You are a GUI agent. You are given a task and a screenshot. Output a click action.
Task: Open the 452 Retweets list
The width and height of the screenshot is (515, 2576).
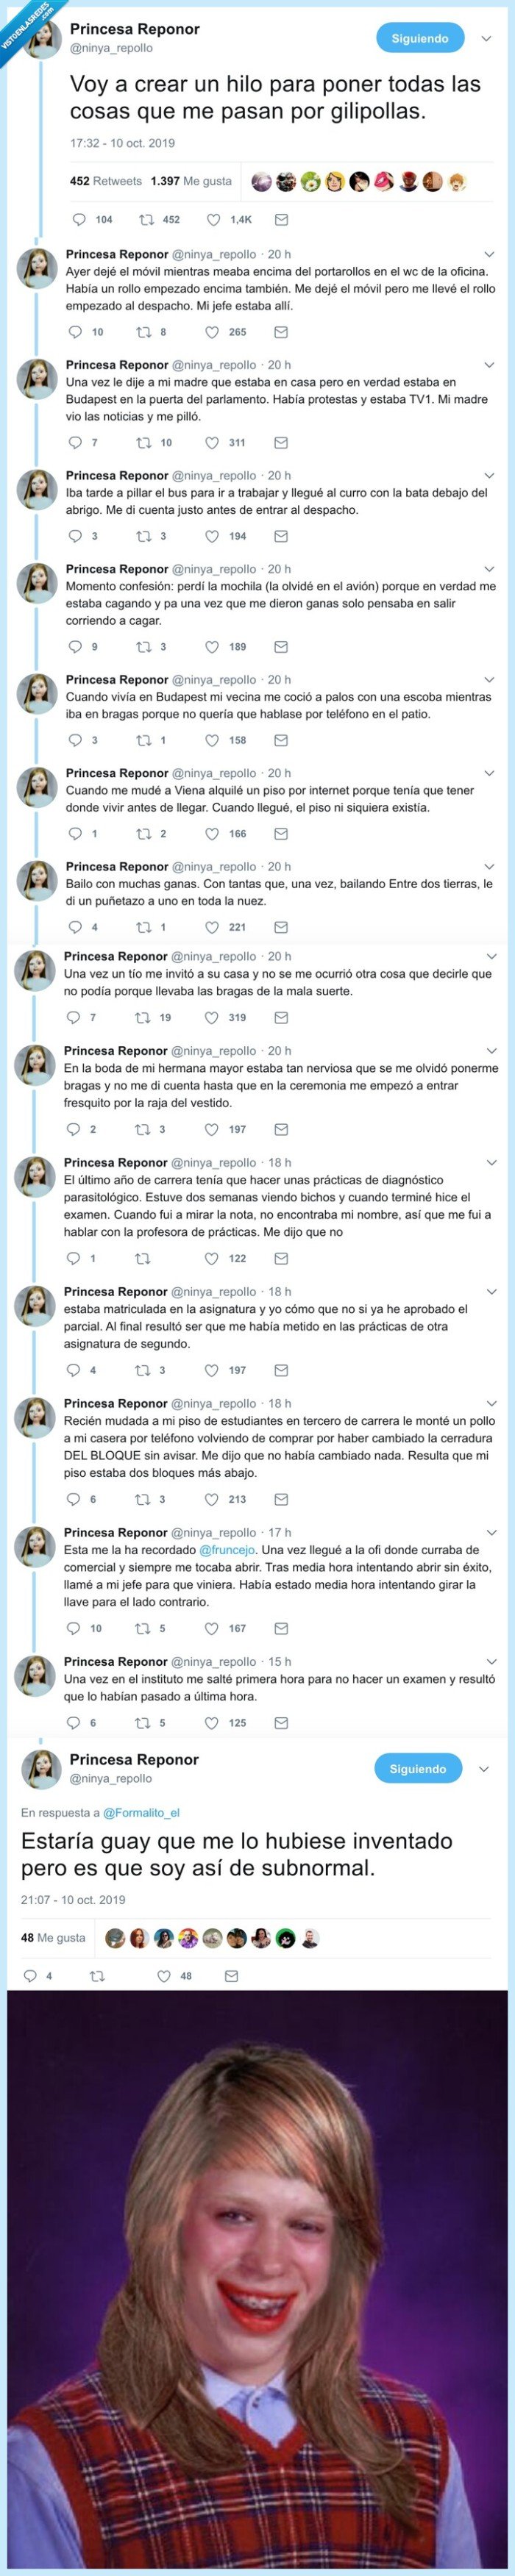pos(105,181)
